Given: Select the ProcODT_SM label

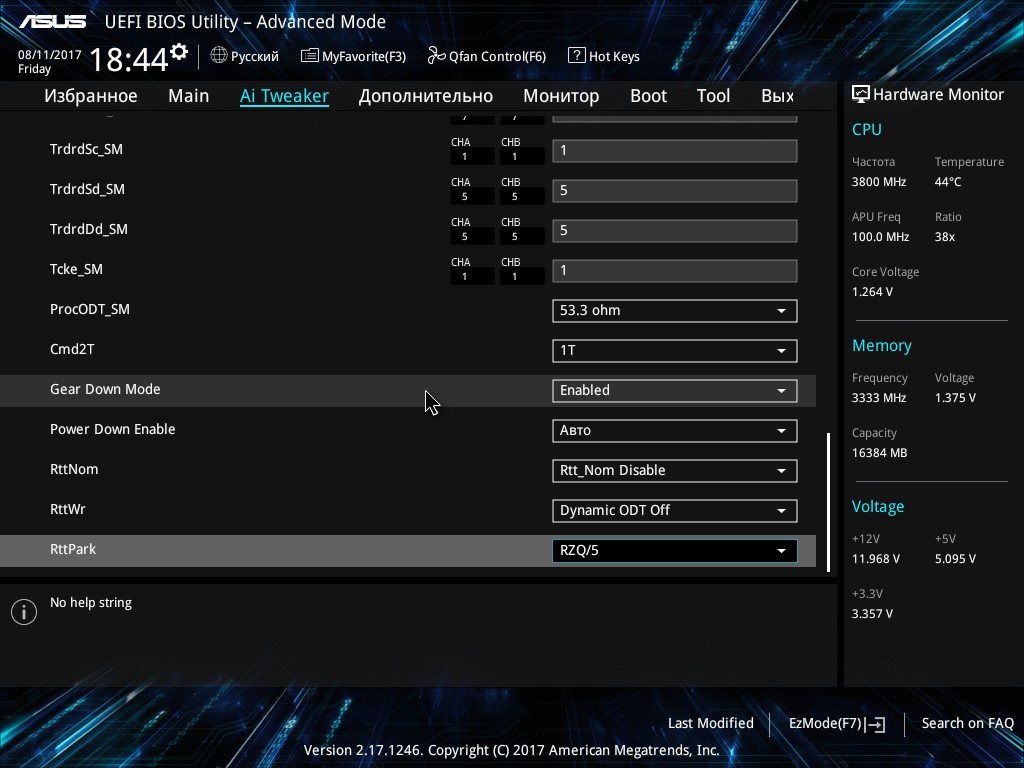Looking at the screenshot, I should [x=89, y=309].
